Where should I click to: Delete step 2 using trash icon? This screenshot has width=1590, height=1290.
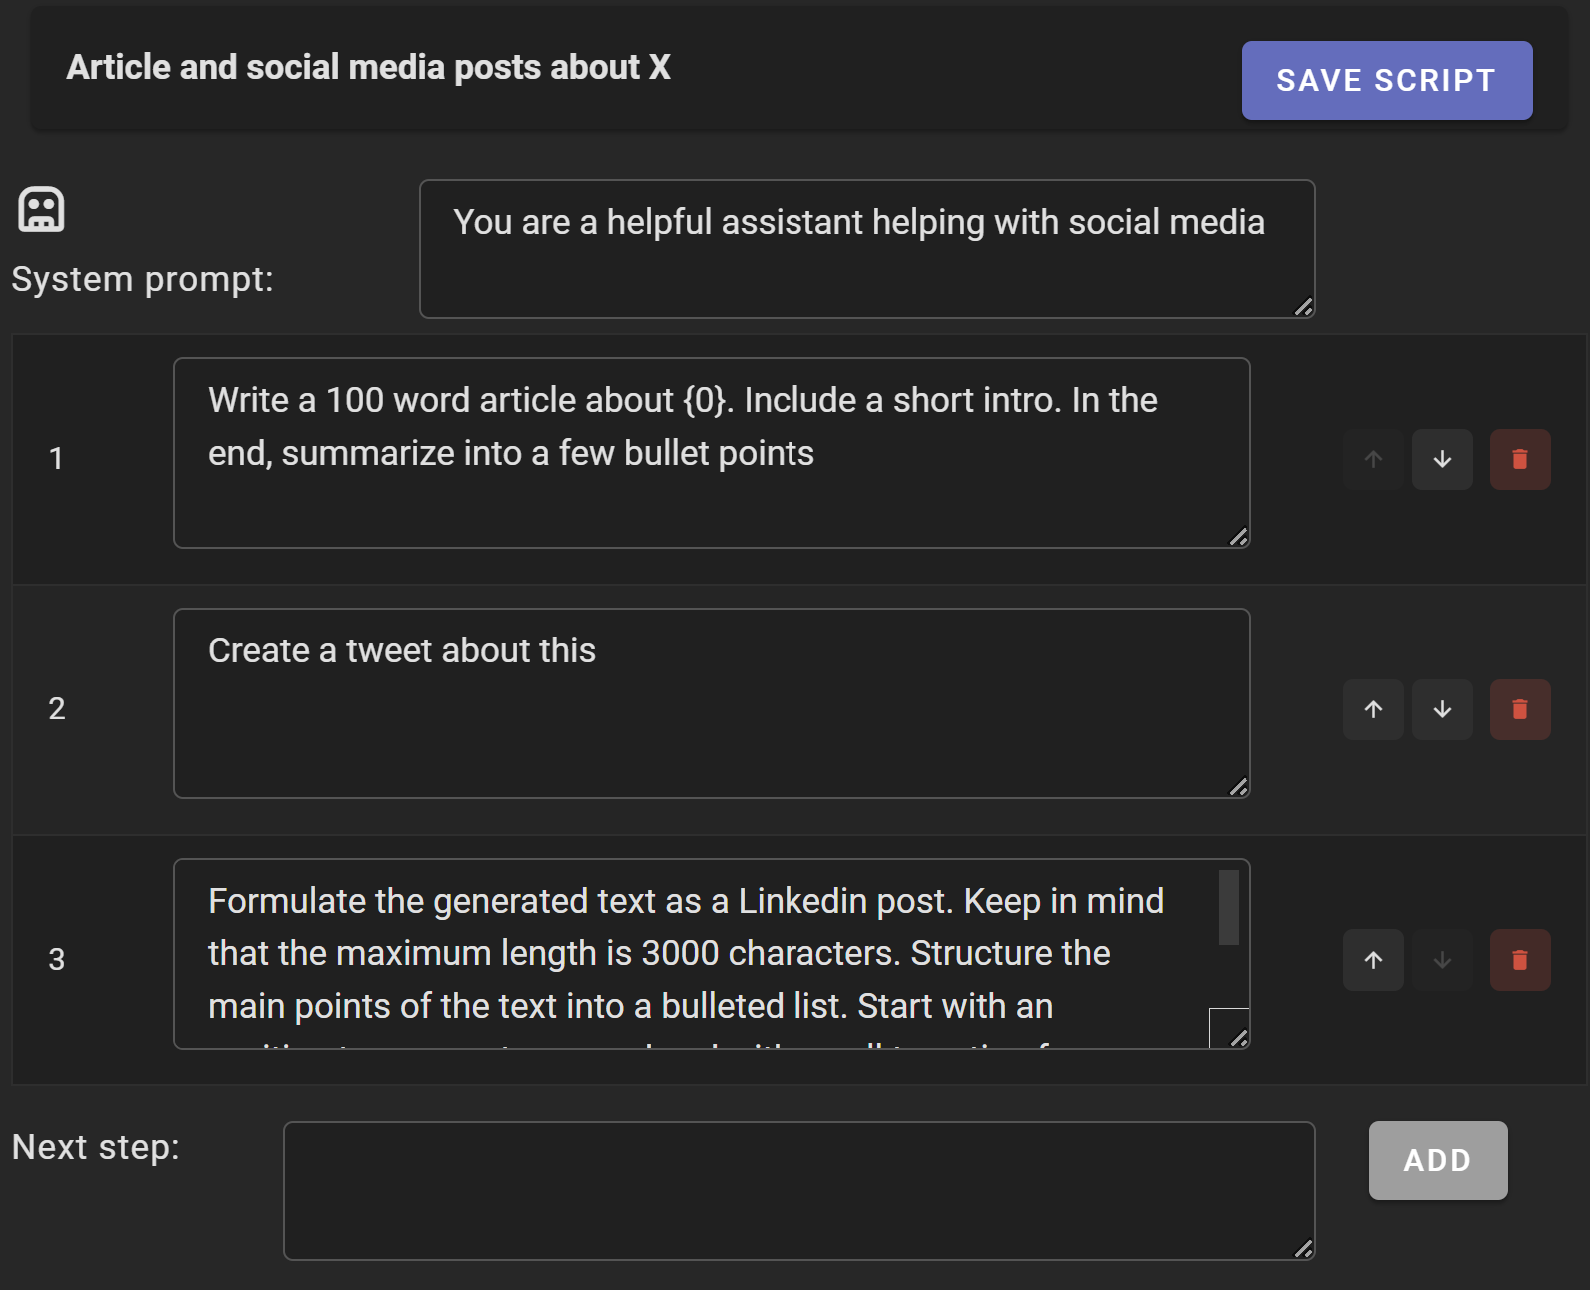(1520, 709)
